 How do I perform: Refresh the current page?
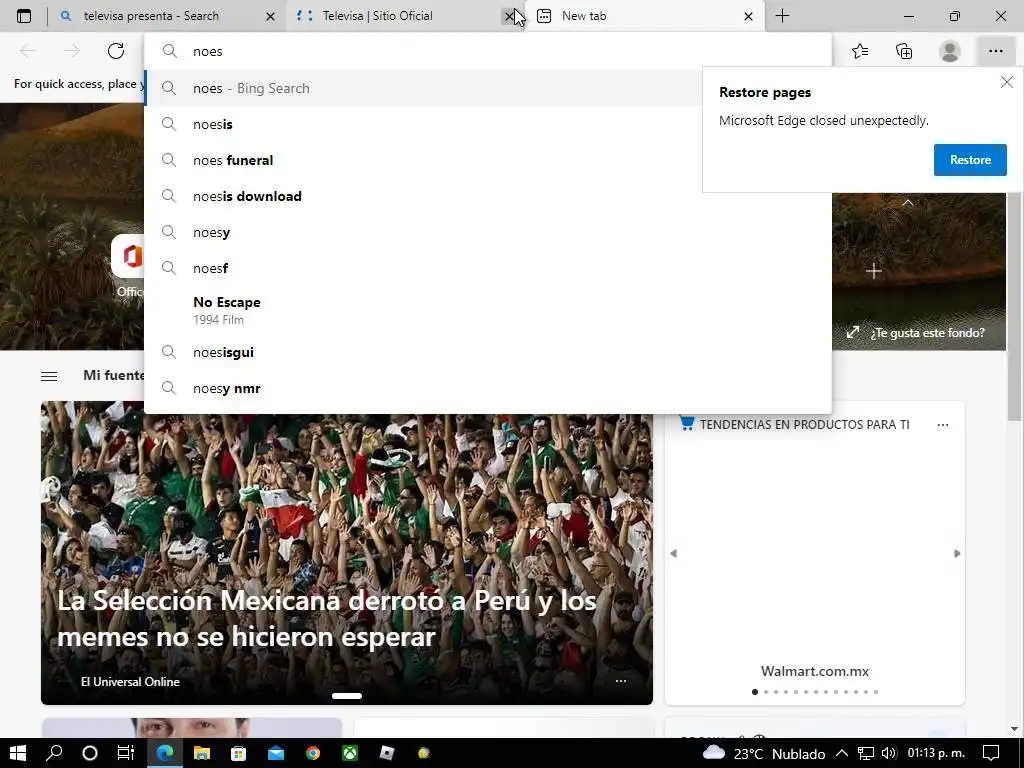click(x=116, y=51)
